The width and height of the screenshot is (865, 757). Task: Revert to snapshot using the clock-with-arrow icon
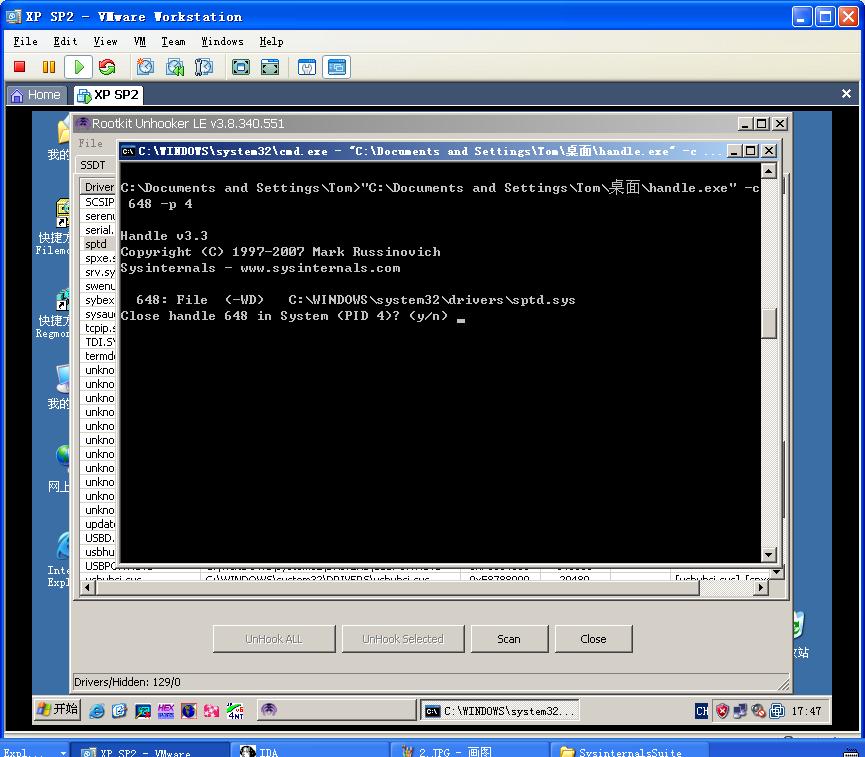tap(175, 67)
